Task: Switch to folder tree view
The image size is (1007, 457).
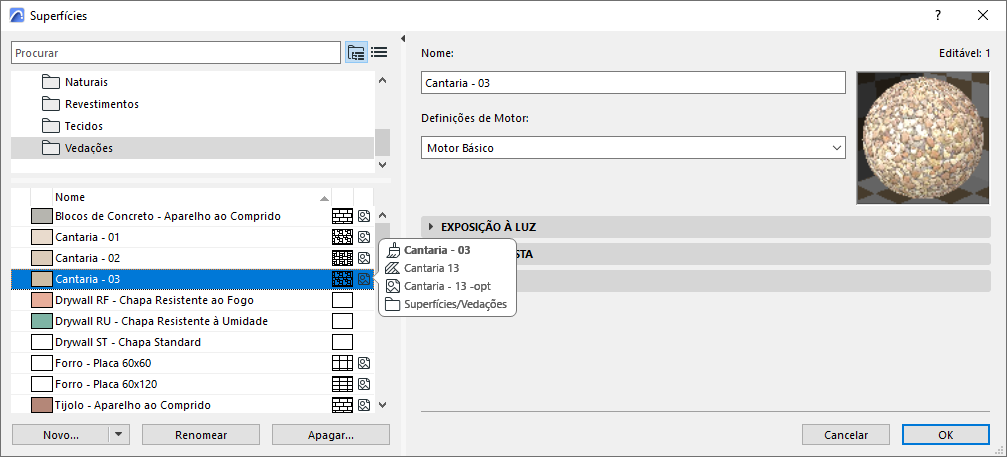Action: (356, 53)
